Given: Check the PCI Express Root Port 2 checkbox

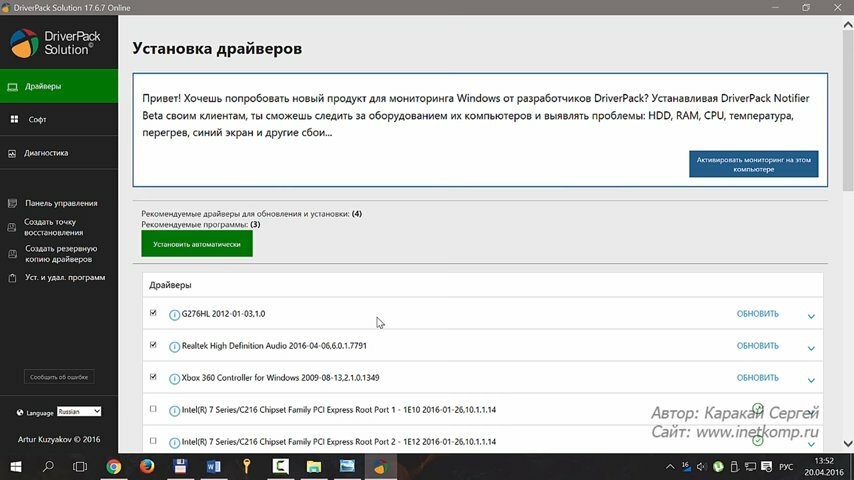Looking at the screenshot, I should pos(153,441).
